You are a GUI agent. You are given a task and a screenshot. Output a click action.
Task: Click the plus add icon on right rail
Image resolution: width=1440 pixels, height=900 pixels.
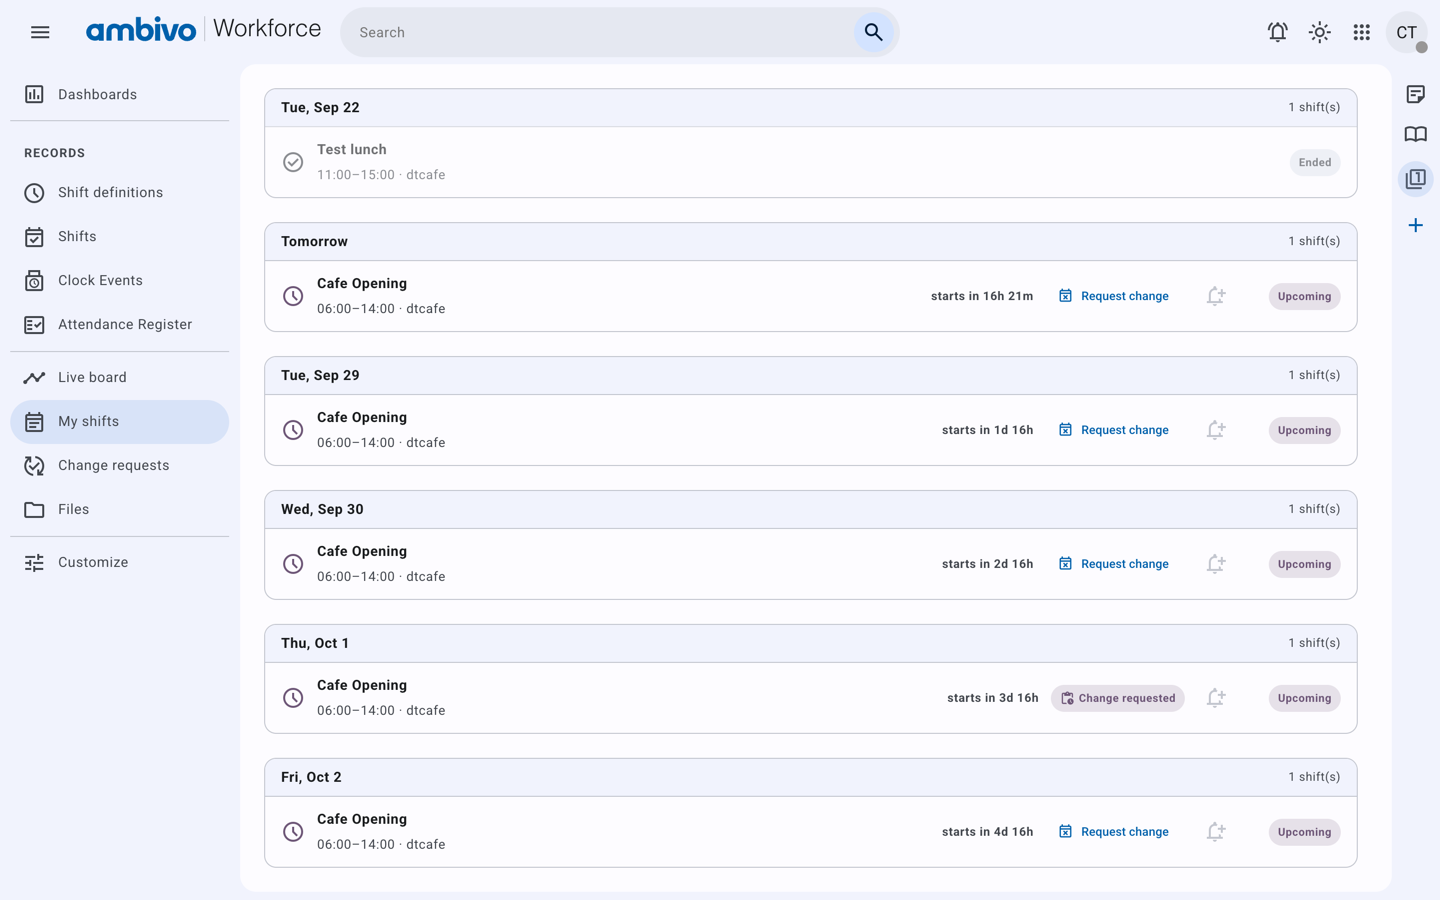(x=1415, y=225)
